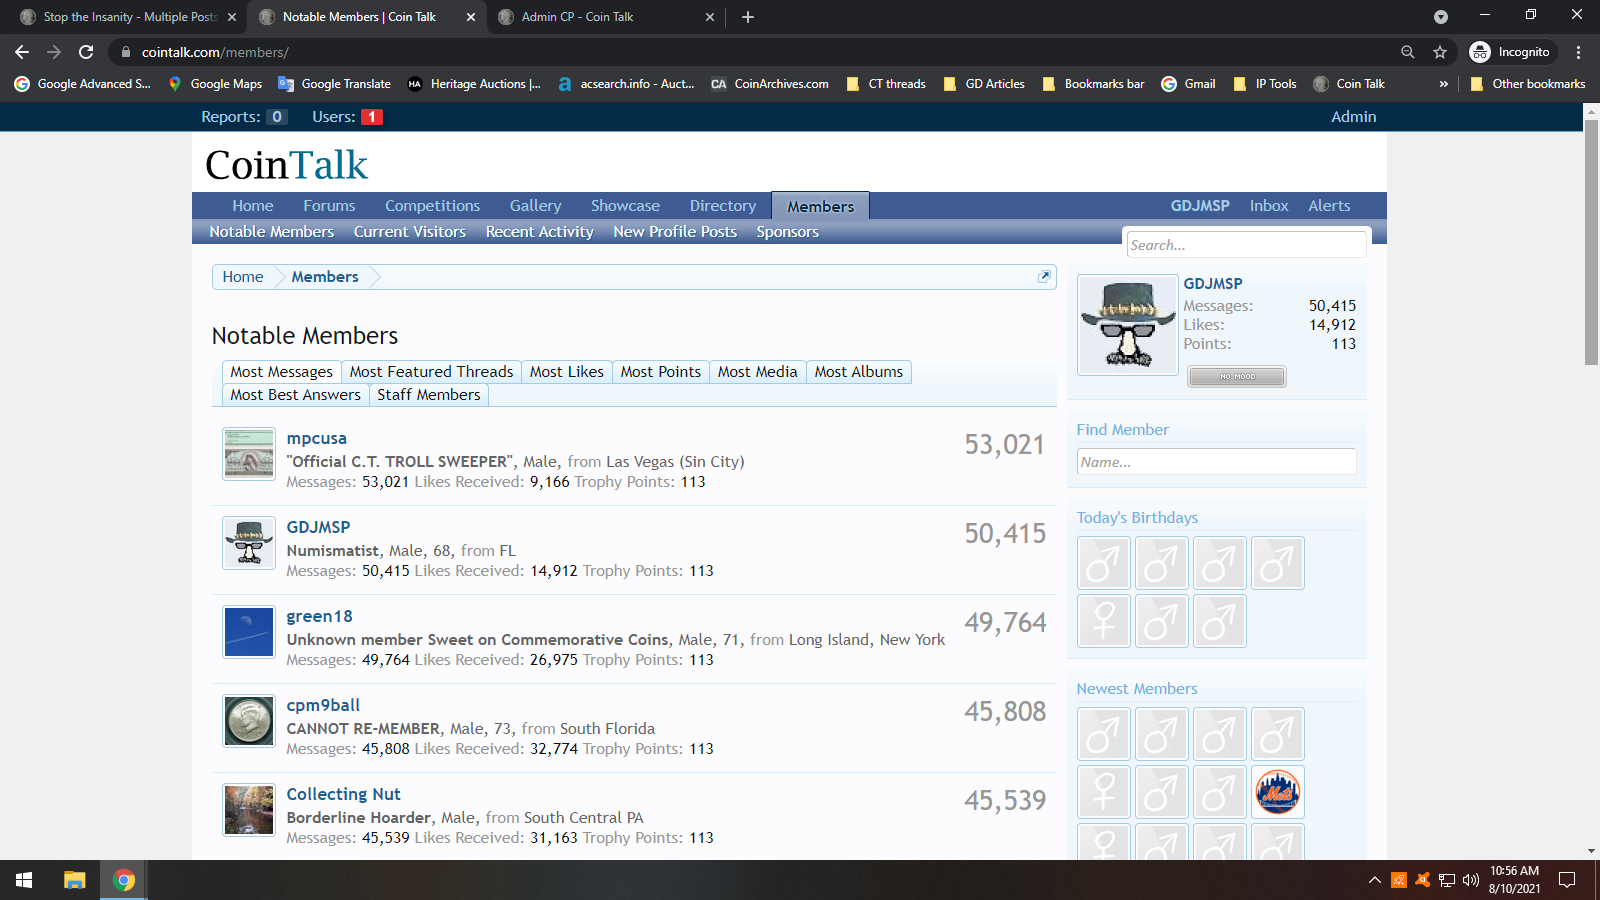Open the breadcrumb pop-out icon

pos(1044,277)
